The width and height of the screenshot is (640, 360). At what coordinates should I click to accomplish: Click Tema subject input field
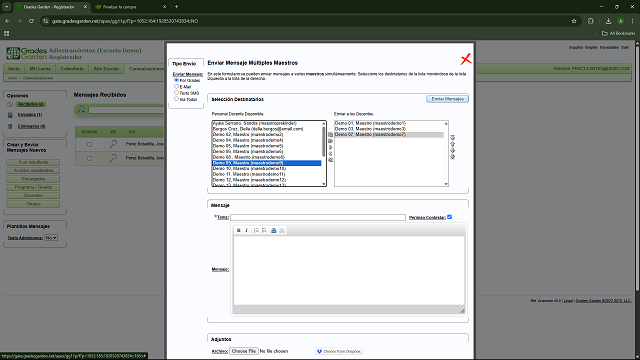point(318,218)
